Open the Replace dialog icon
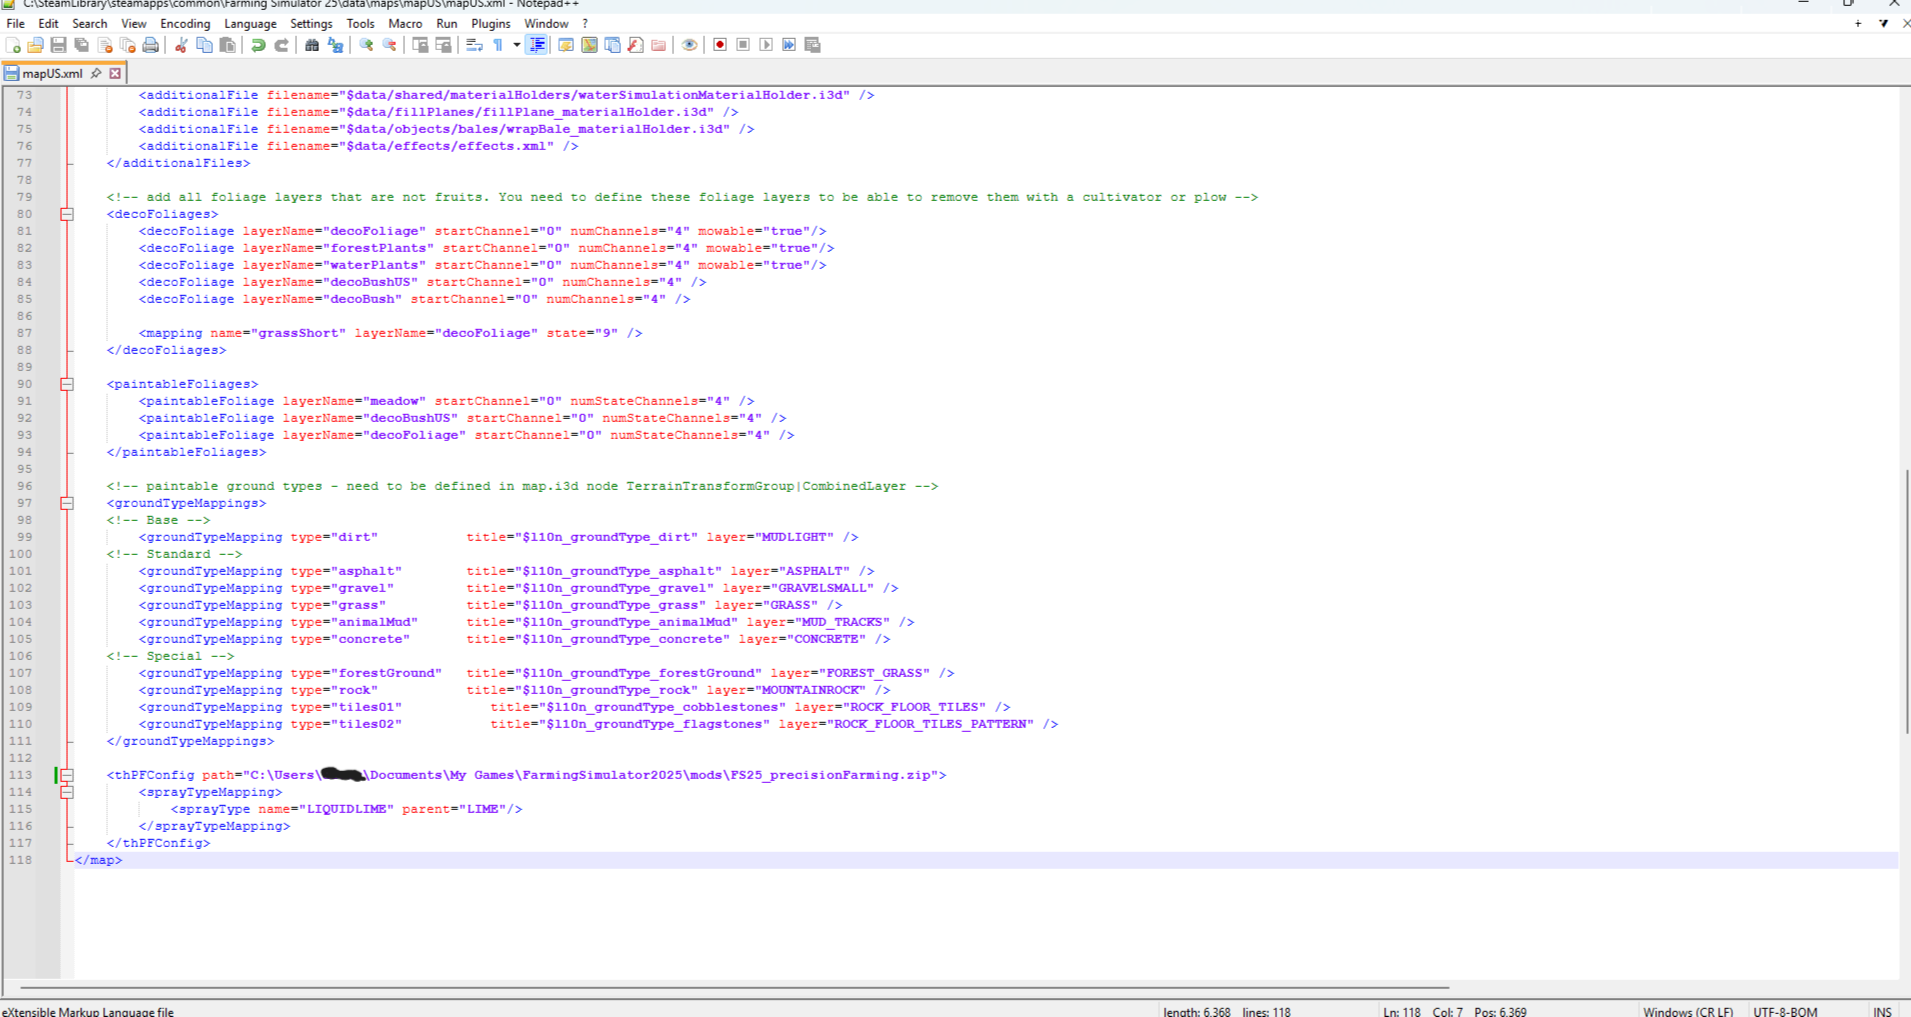This screenshot has height=1017, width=1911. 335,45
